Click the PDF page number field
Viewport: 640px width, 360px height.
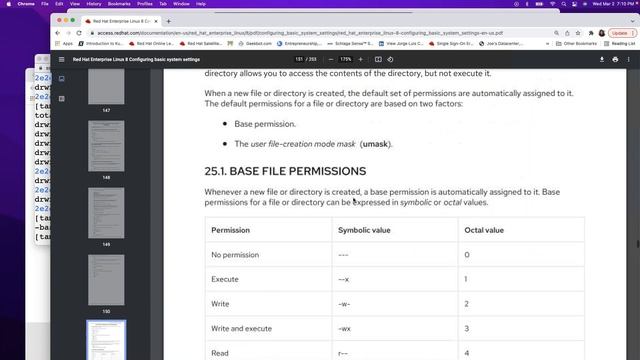[299, 60]
